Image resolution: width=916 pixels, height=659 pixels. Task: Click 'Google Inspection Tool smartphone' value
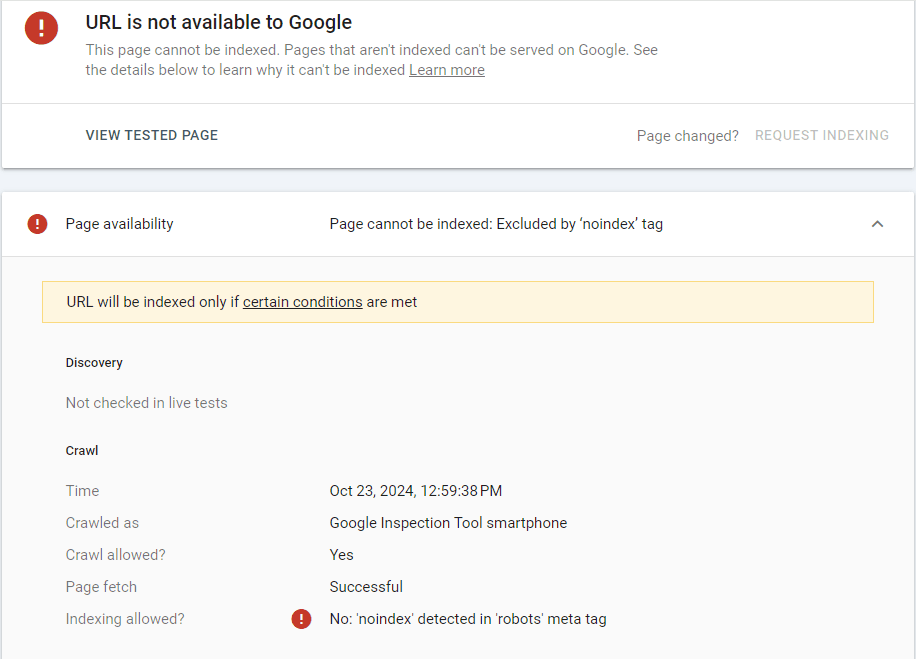pyautogui.click(x=448, y=523)
